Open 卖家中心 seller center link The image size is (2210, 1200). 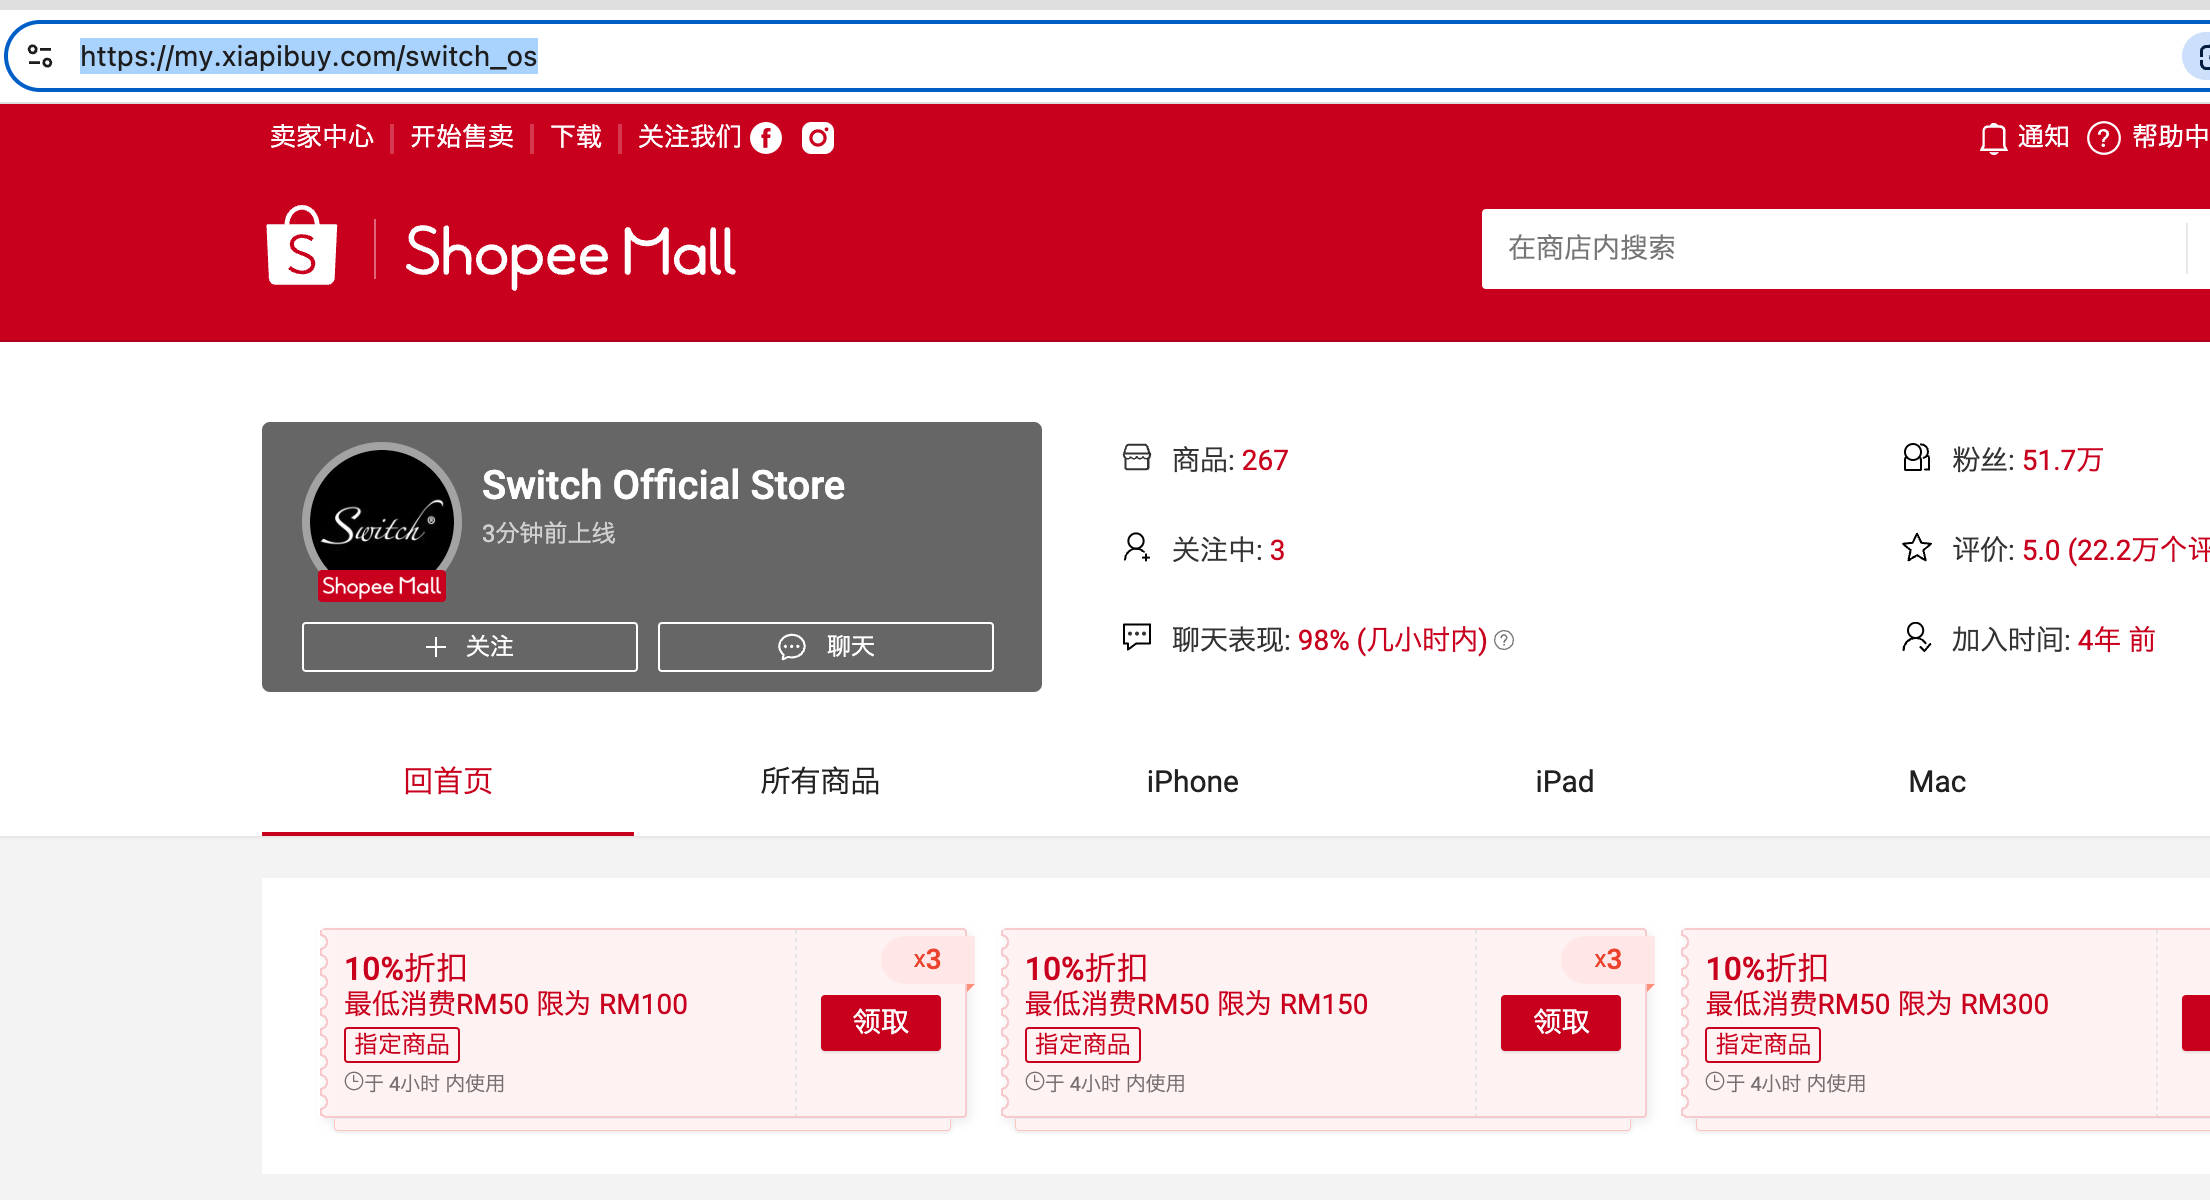coord(322,137)
